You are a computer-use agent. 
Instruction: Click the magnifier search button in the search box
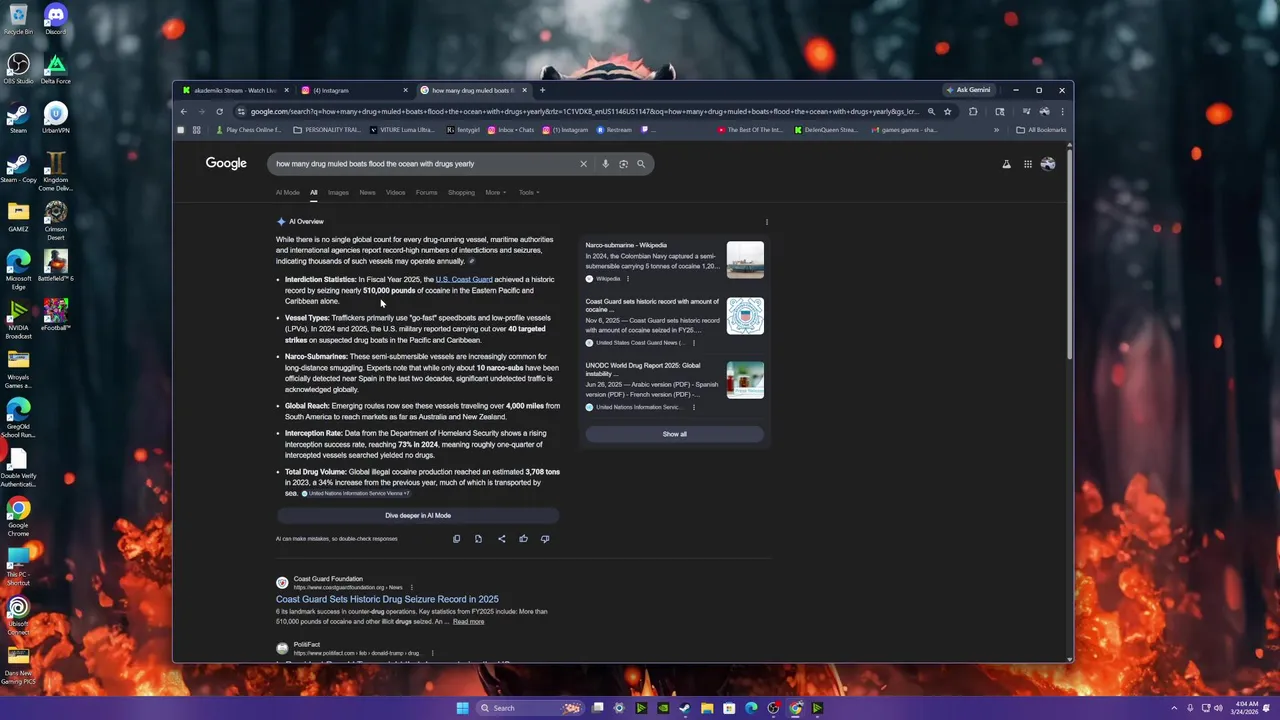[x=641, y=164]
